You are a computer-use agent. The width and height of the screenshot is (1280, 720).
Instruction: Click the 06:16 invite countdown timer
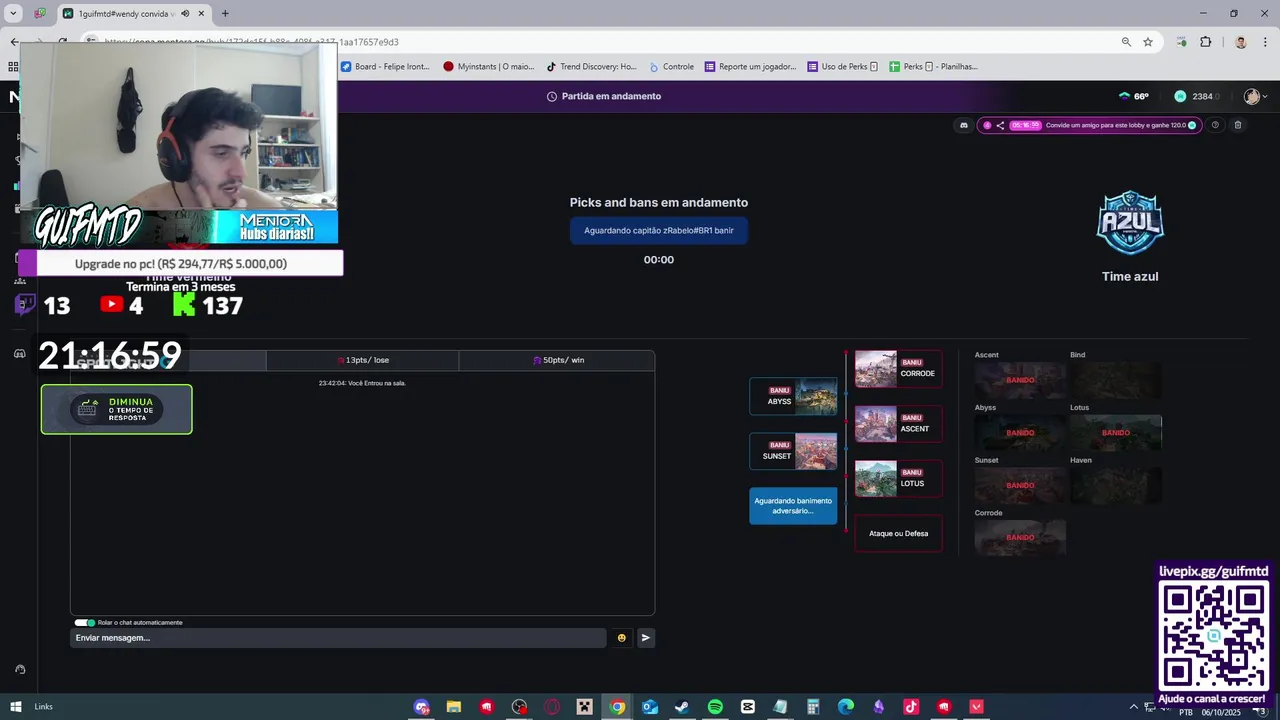click(1025, 125)
